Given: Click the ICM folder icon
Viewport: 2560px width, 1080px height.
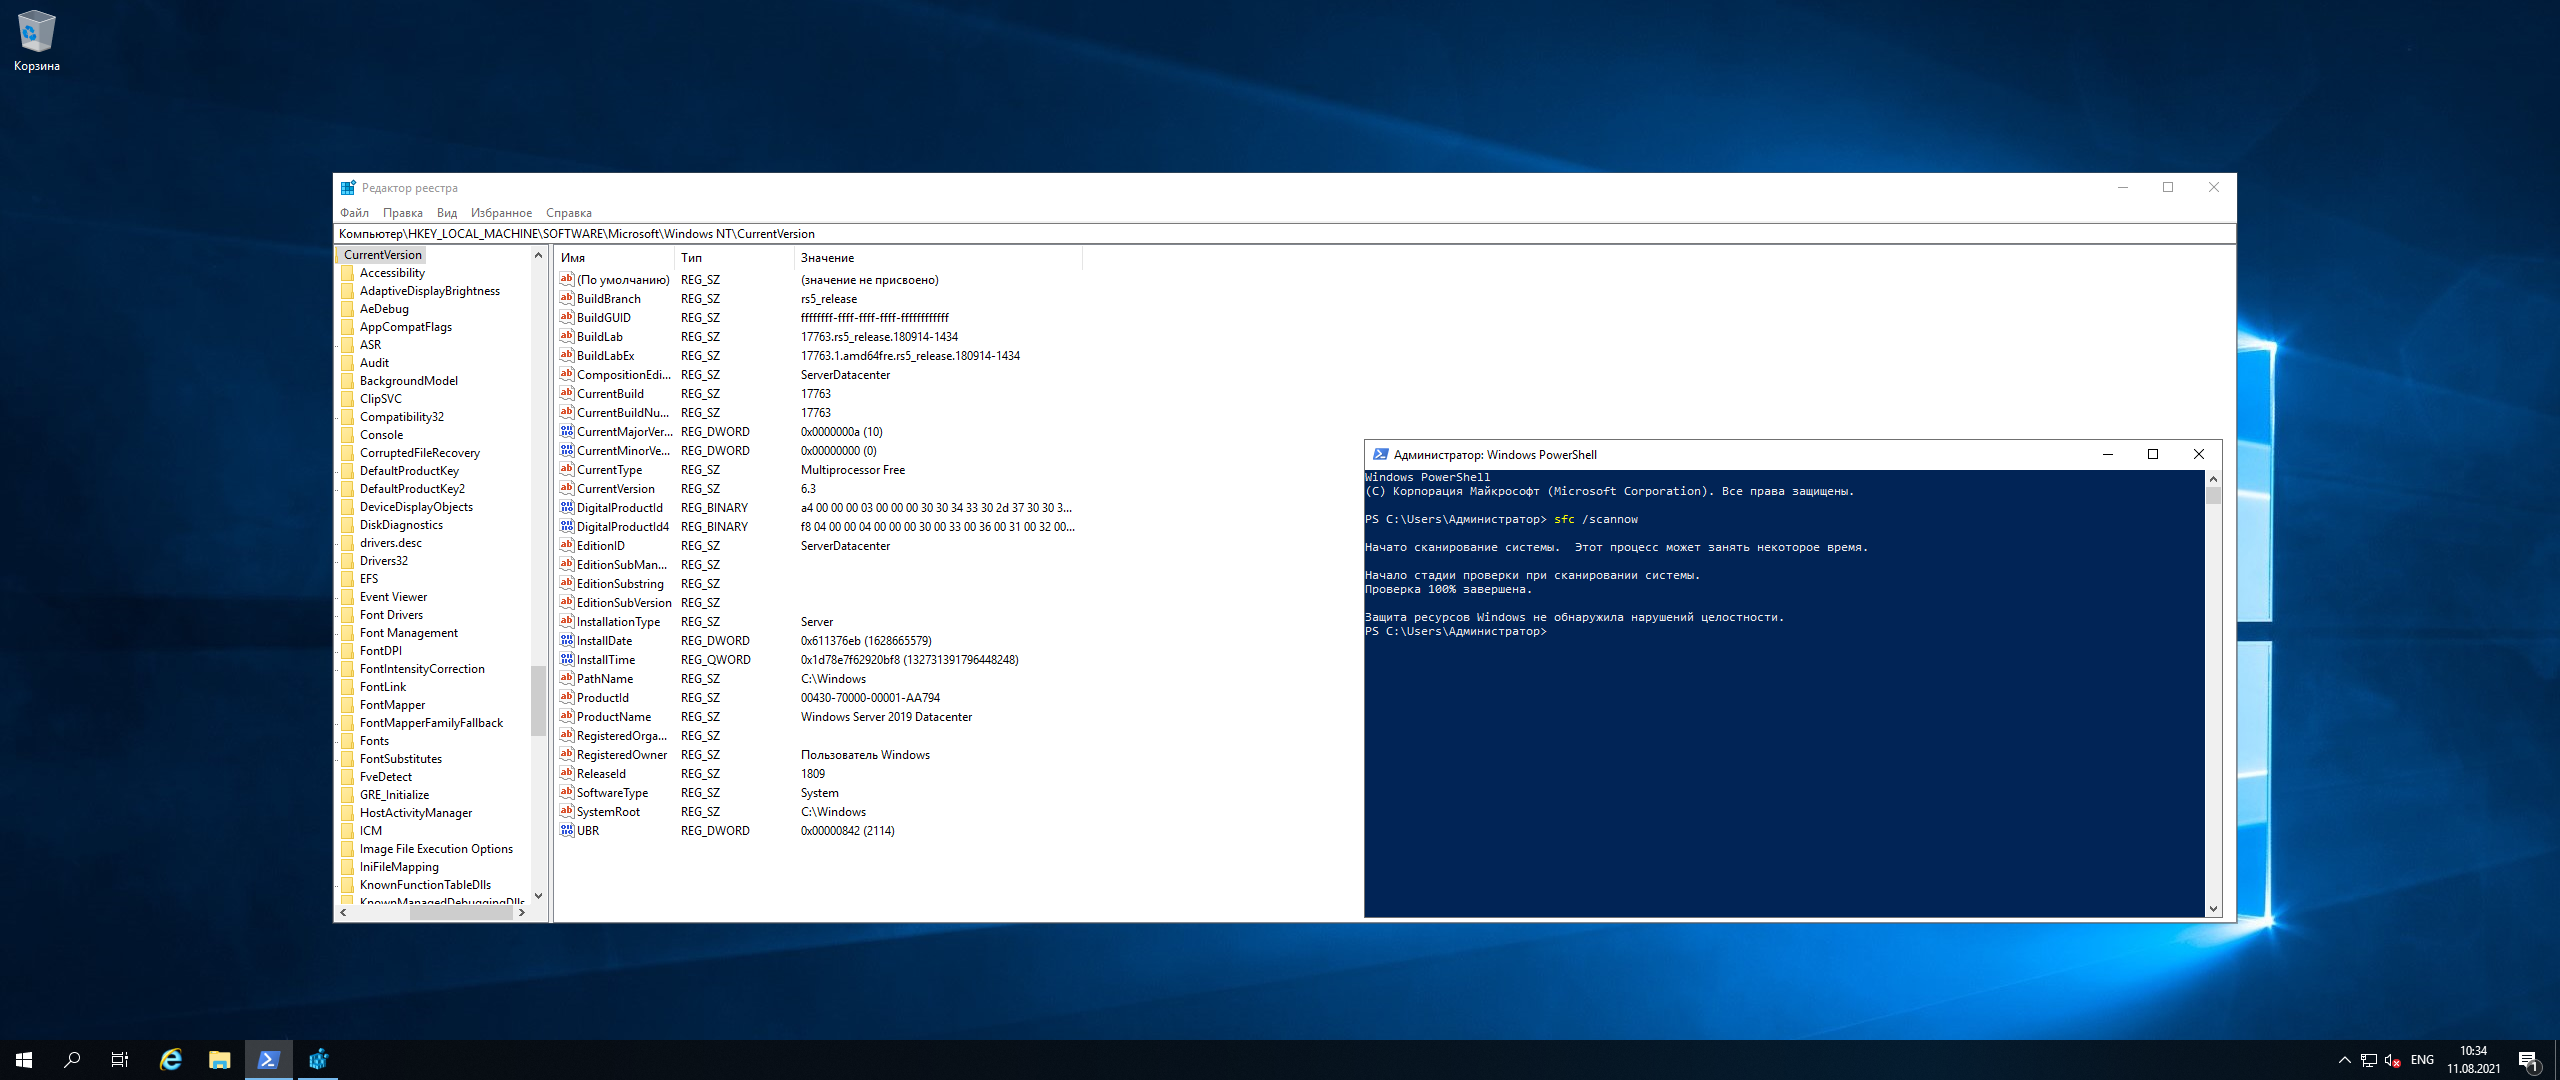Looking at the screenshot, I should click(348, 831).
